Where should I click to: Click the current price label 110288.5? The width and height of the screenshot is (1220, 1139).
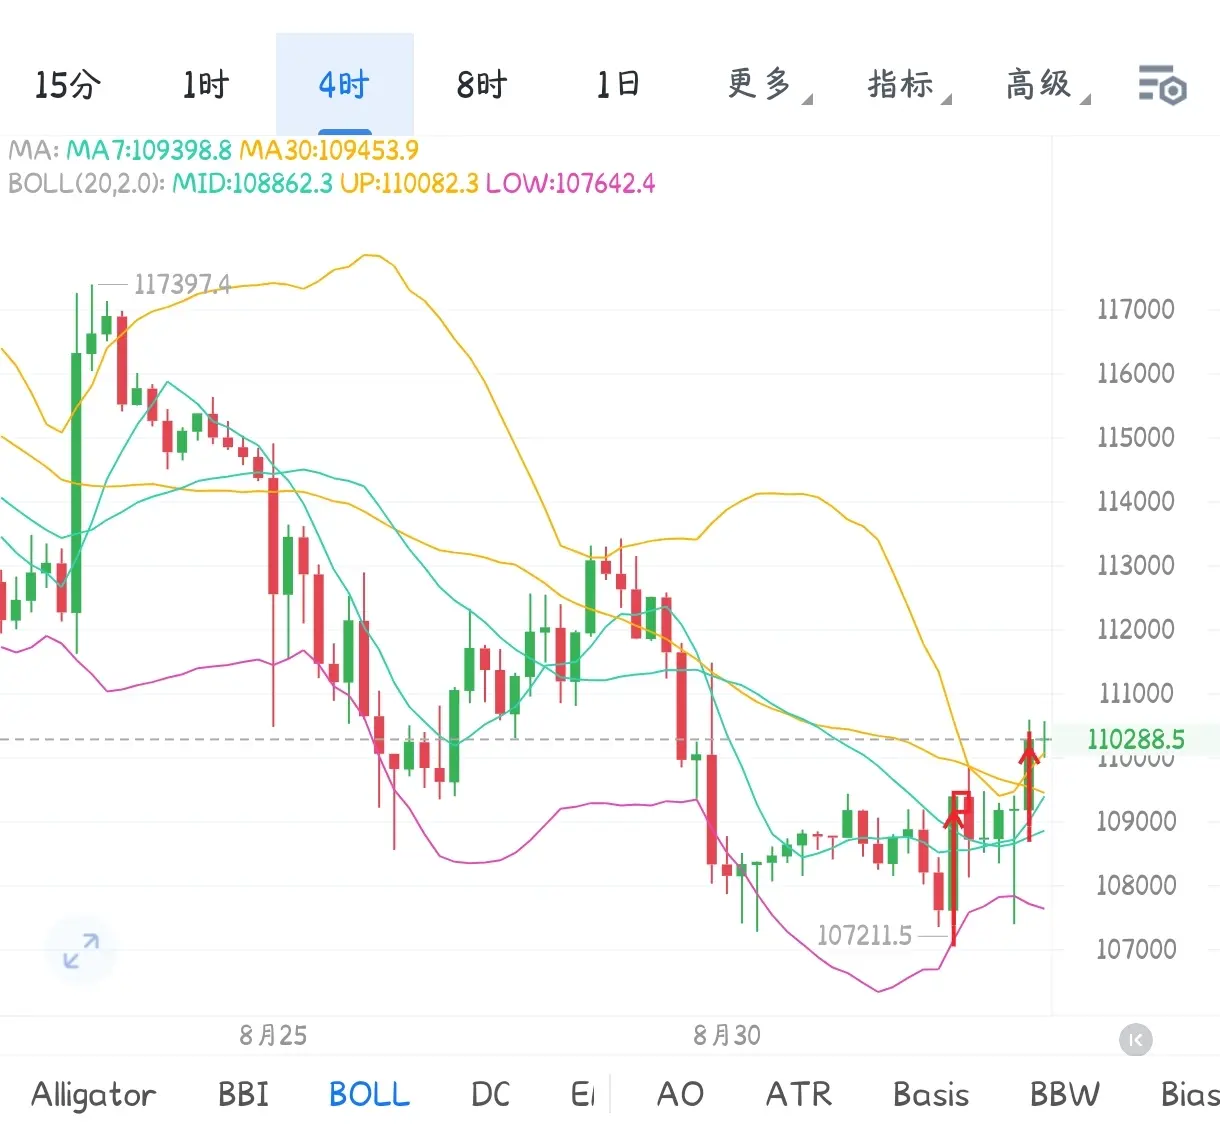(x=1136, y=740)
